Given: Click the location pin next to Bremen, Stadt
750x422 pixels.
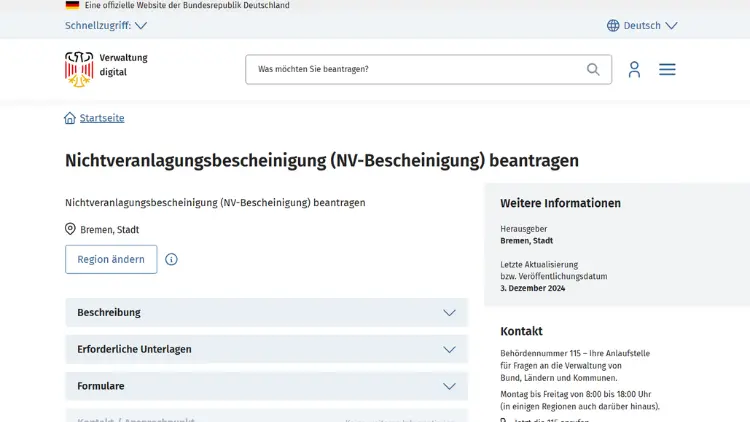Looking at the screenshot, I should pyautogui.click(x=70, y=229).
